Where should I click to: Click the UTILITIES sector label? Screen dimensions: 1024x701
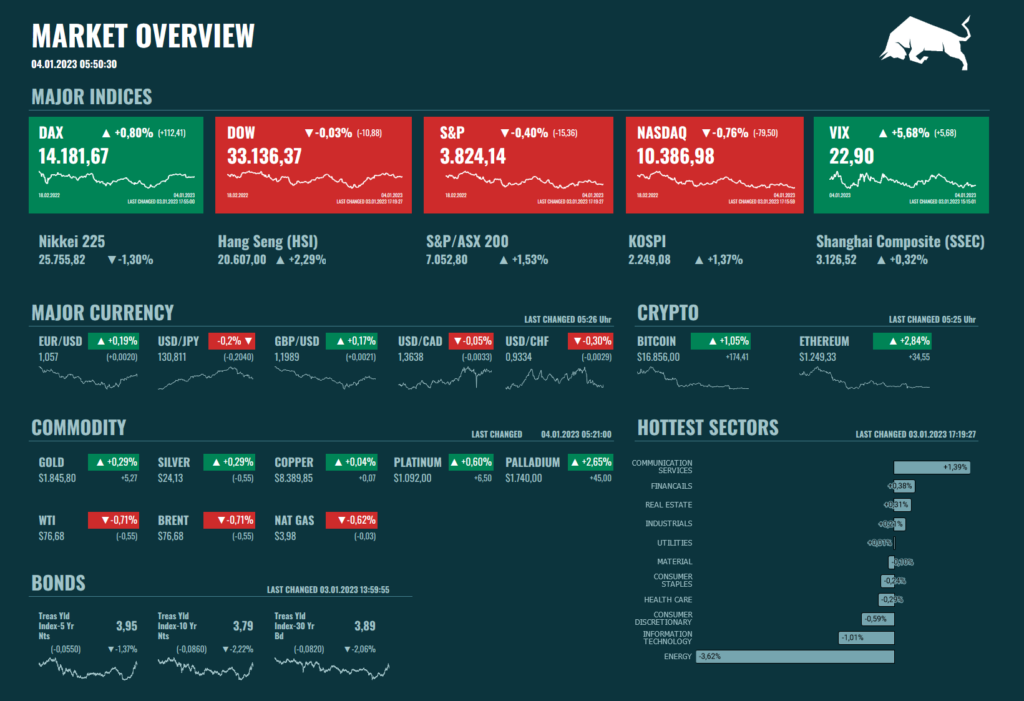pos(674,543)
